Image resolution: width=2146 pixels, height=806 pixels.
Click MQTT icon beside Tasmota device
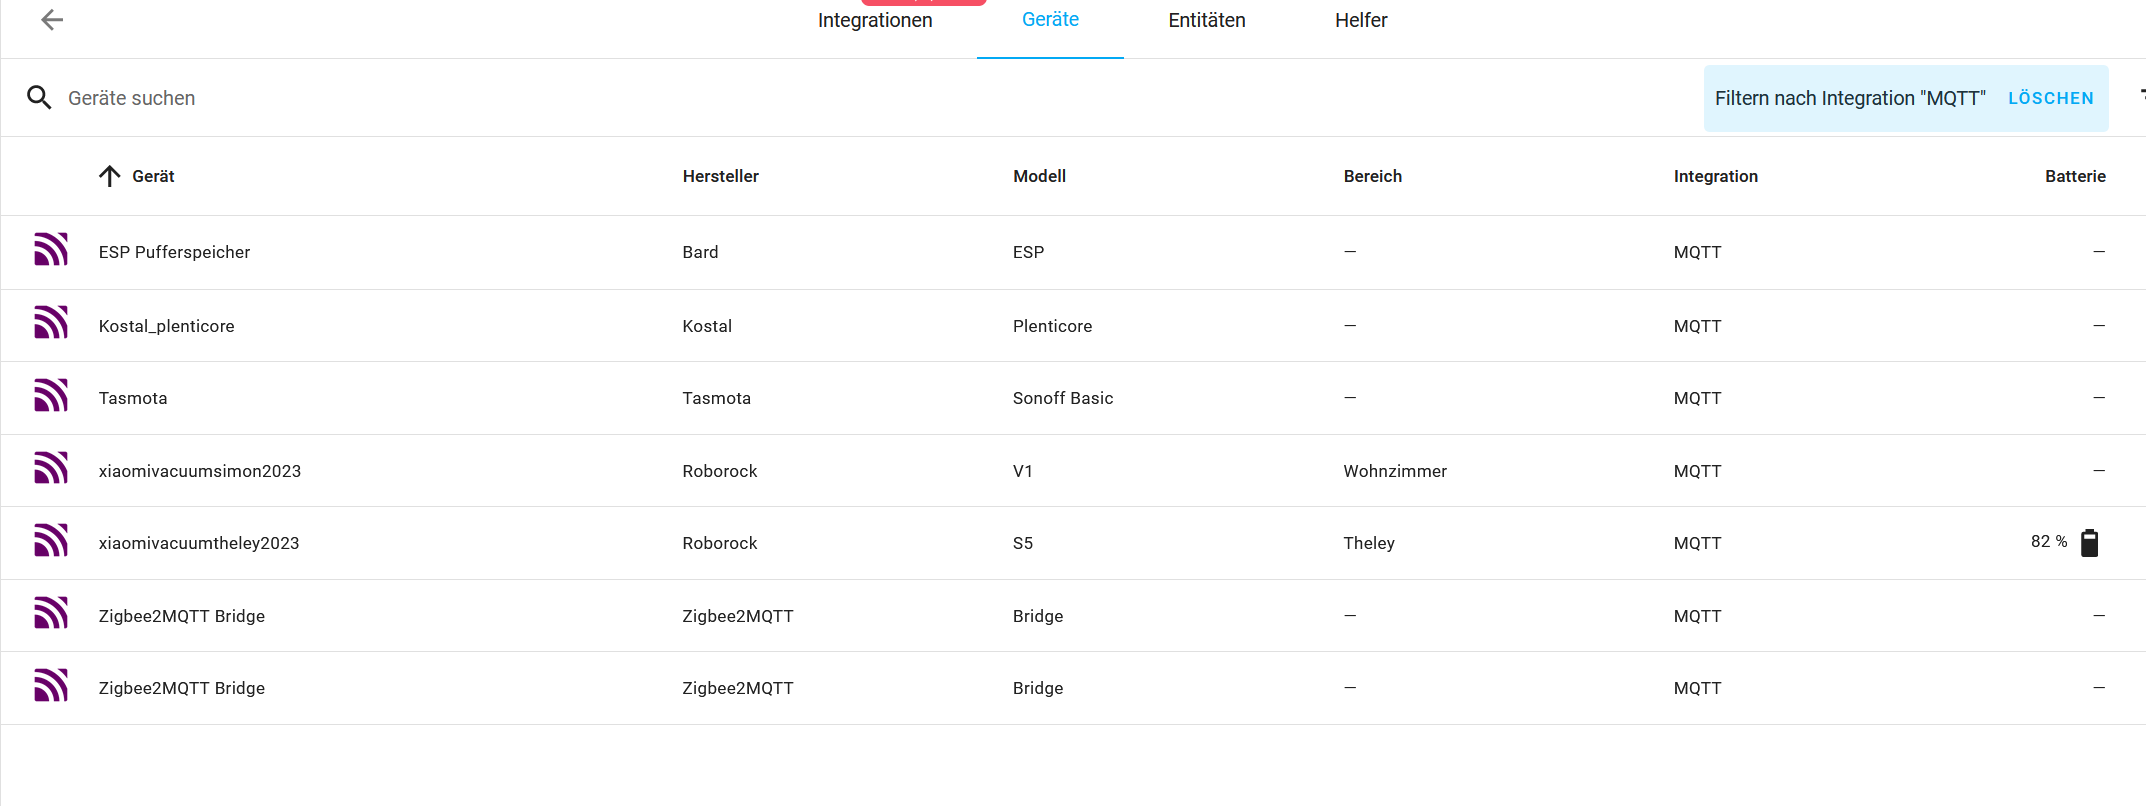[x=51, y=396]
